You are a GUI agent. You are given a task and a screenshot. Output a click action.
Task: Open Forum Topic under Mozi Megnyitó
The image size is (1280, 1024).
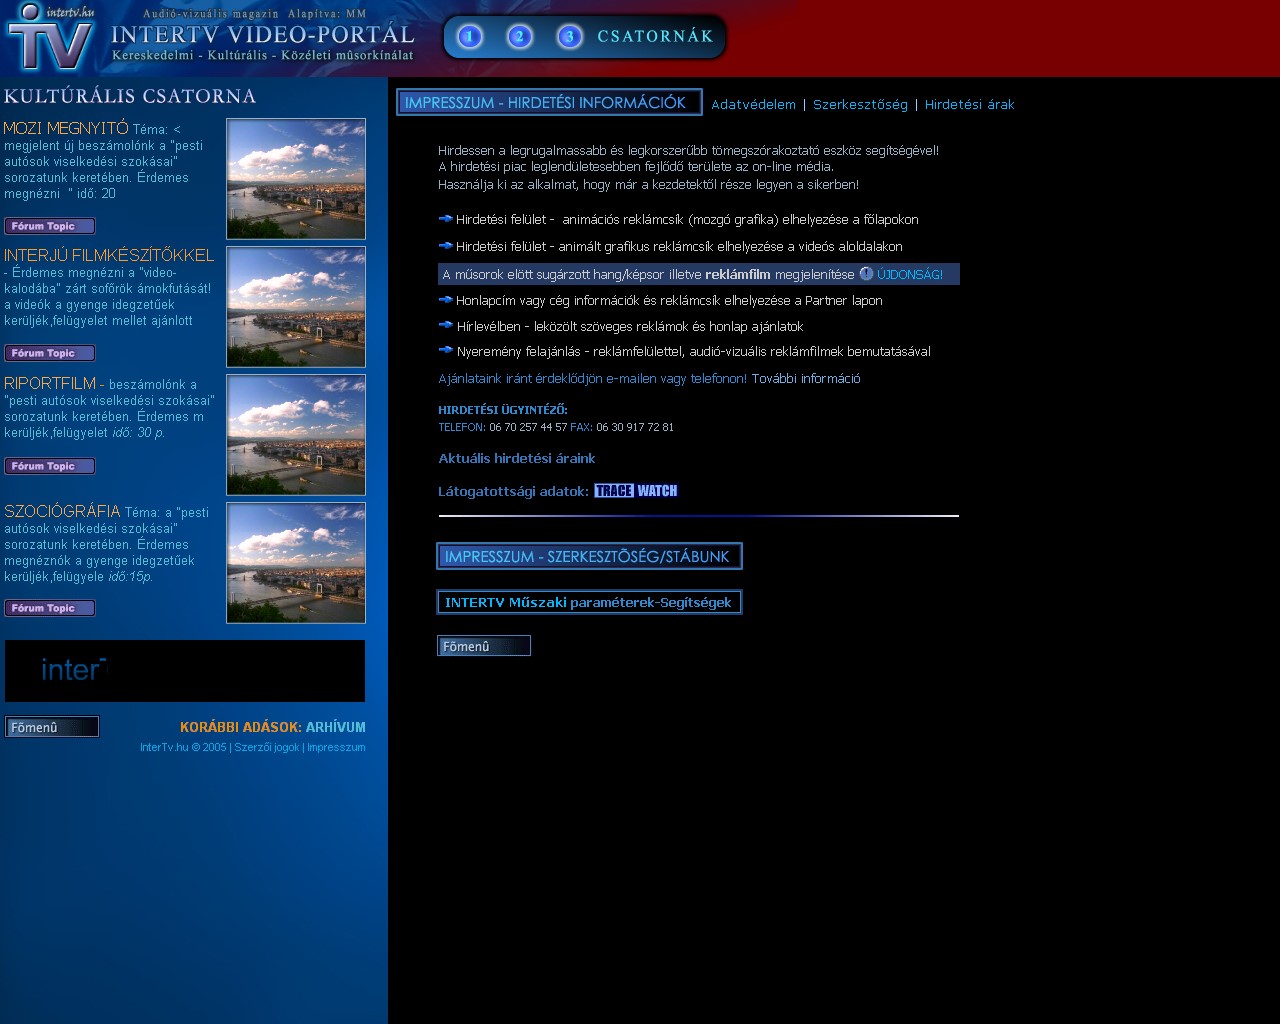click(x=50, y=226)
